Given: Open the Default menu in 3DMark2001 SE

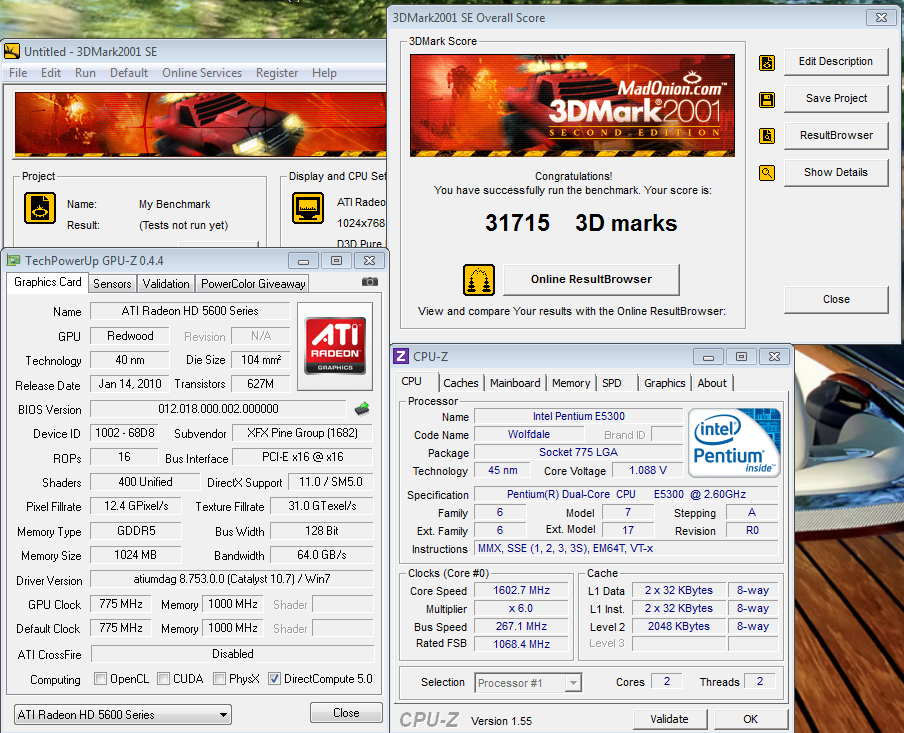Looking at the screenshot, I should [129, 73].
